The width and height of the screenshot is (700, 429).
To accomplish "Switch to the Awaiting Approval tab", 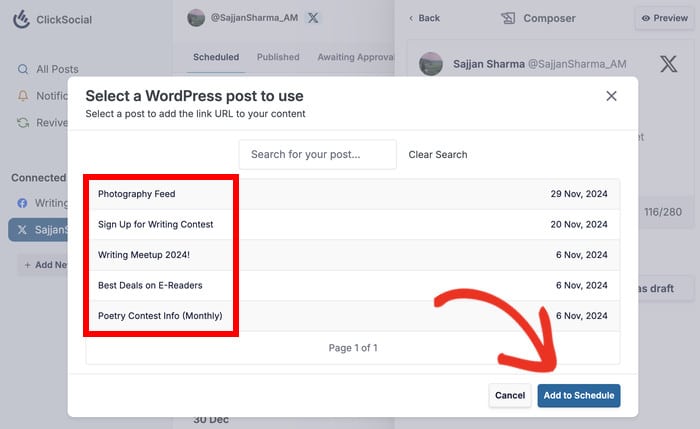I will pyautogui.click(x=356, y=57).
